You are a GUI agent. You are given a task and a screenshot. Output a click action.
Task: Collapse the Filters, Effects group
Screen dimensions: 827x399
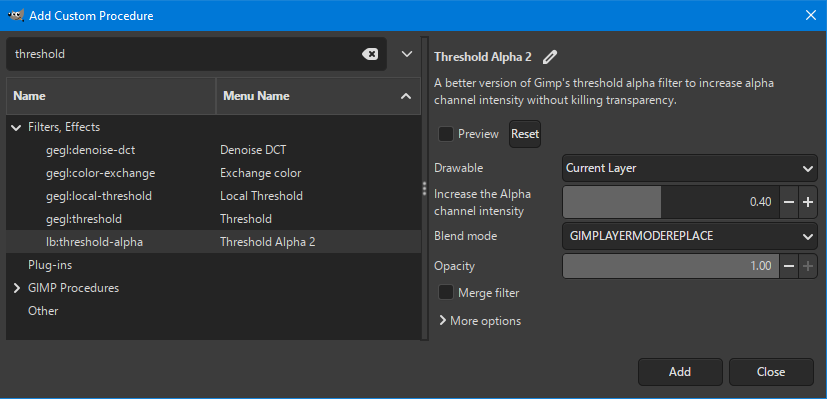(x=17, y=127)
